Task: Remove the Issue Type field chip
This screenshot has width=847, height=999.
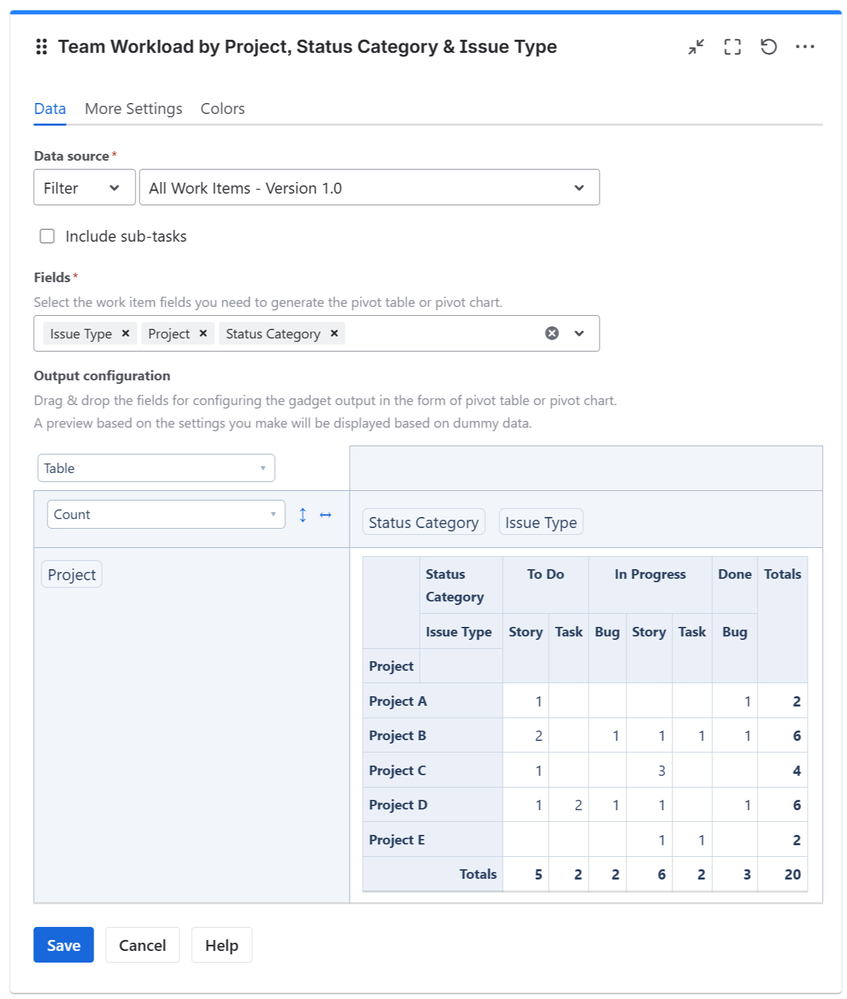Action: tap(126, 333)
